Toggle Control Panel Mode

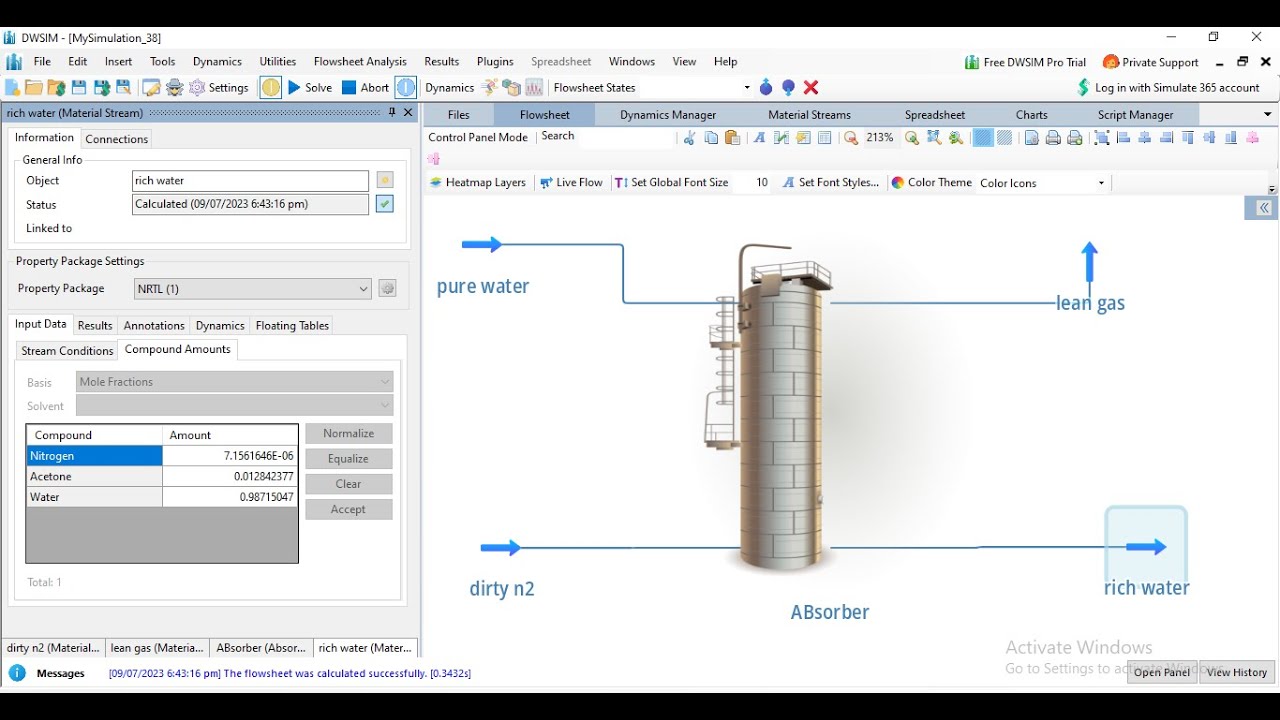tap(477, 137)
